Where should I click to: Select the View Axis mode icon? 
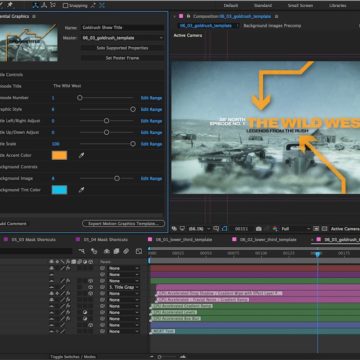click(x=53, y=5)
